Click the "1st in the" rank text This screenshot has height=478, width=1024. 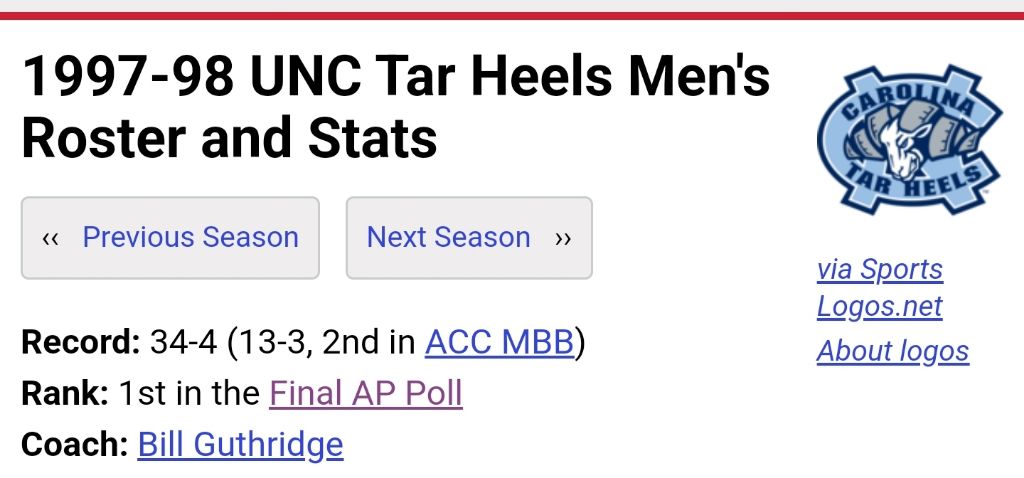(x=189, y=394)
